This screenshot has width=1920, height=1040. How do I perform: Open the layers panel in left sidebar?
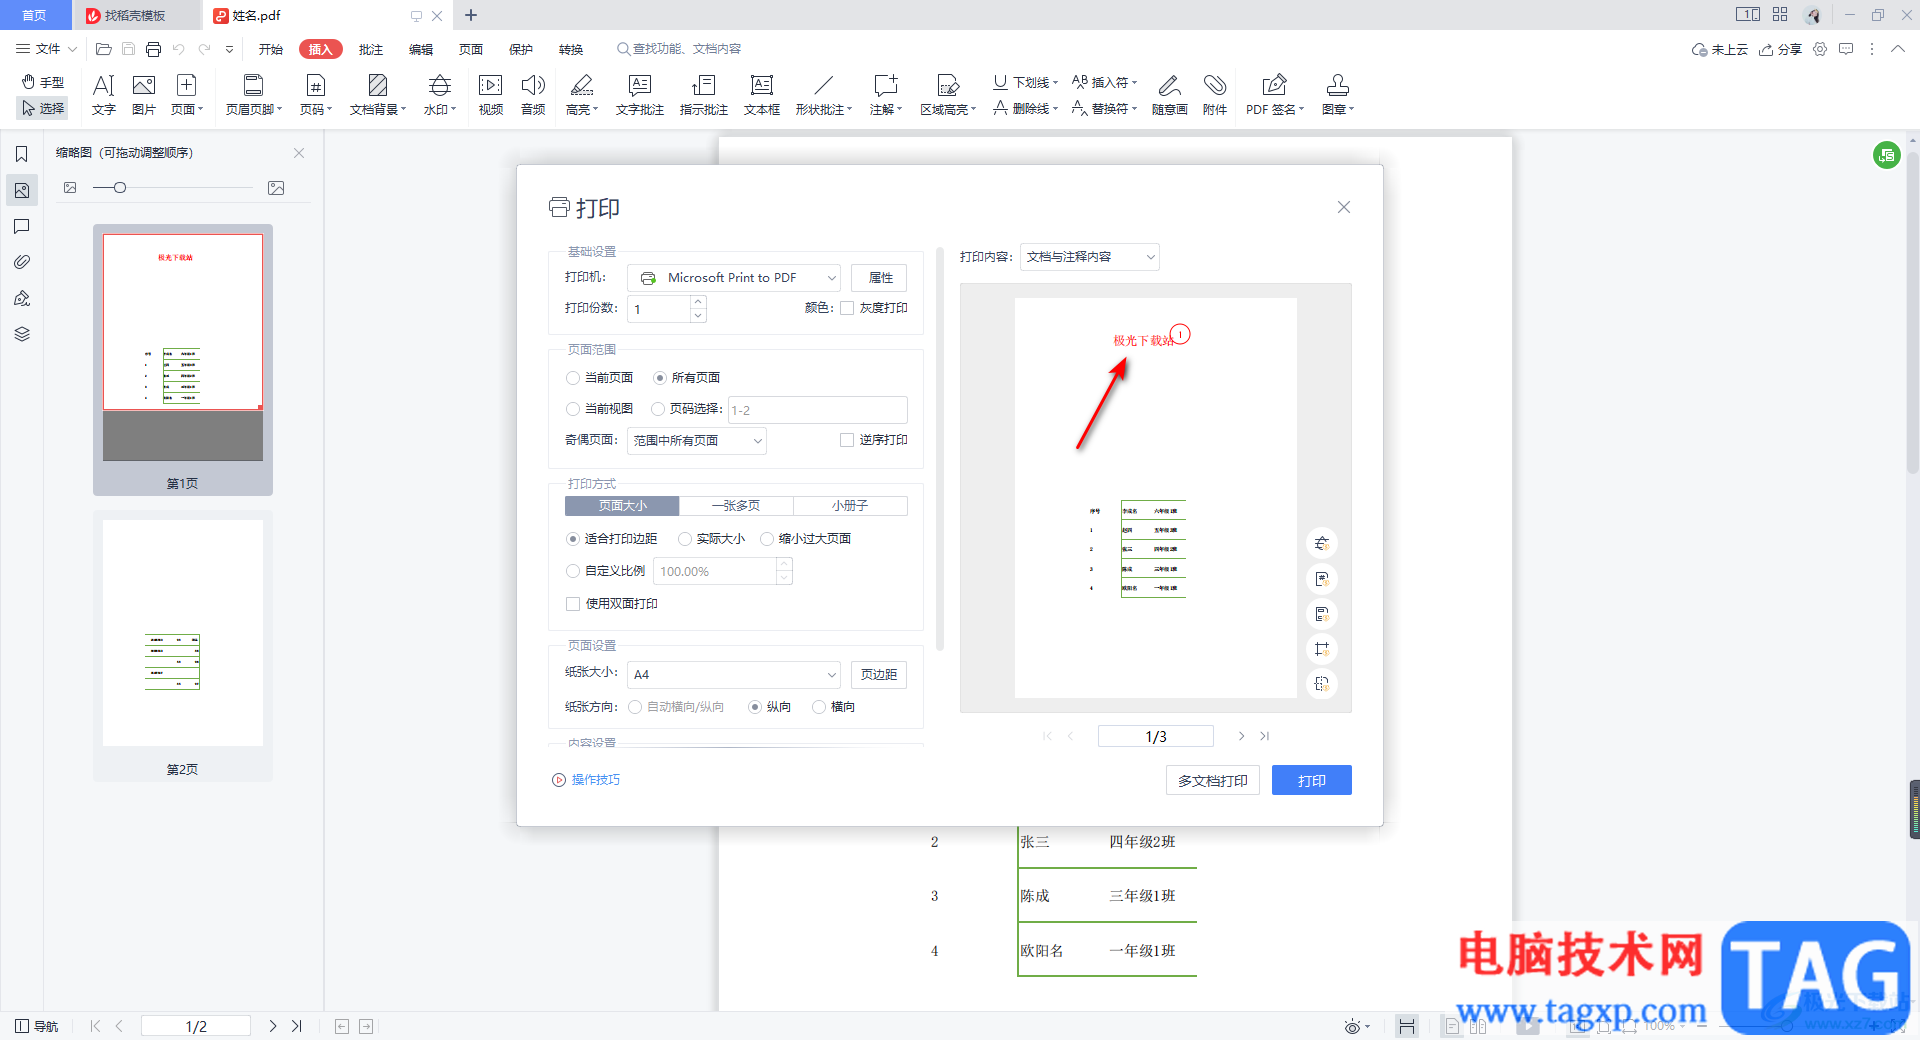[x=21, y=334]
